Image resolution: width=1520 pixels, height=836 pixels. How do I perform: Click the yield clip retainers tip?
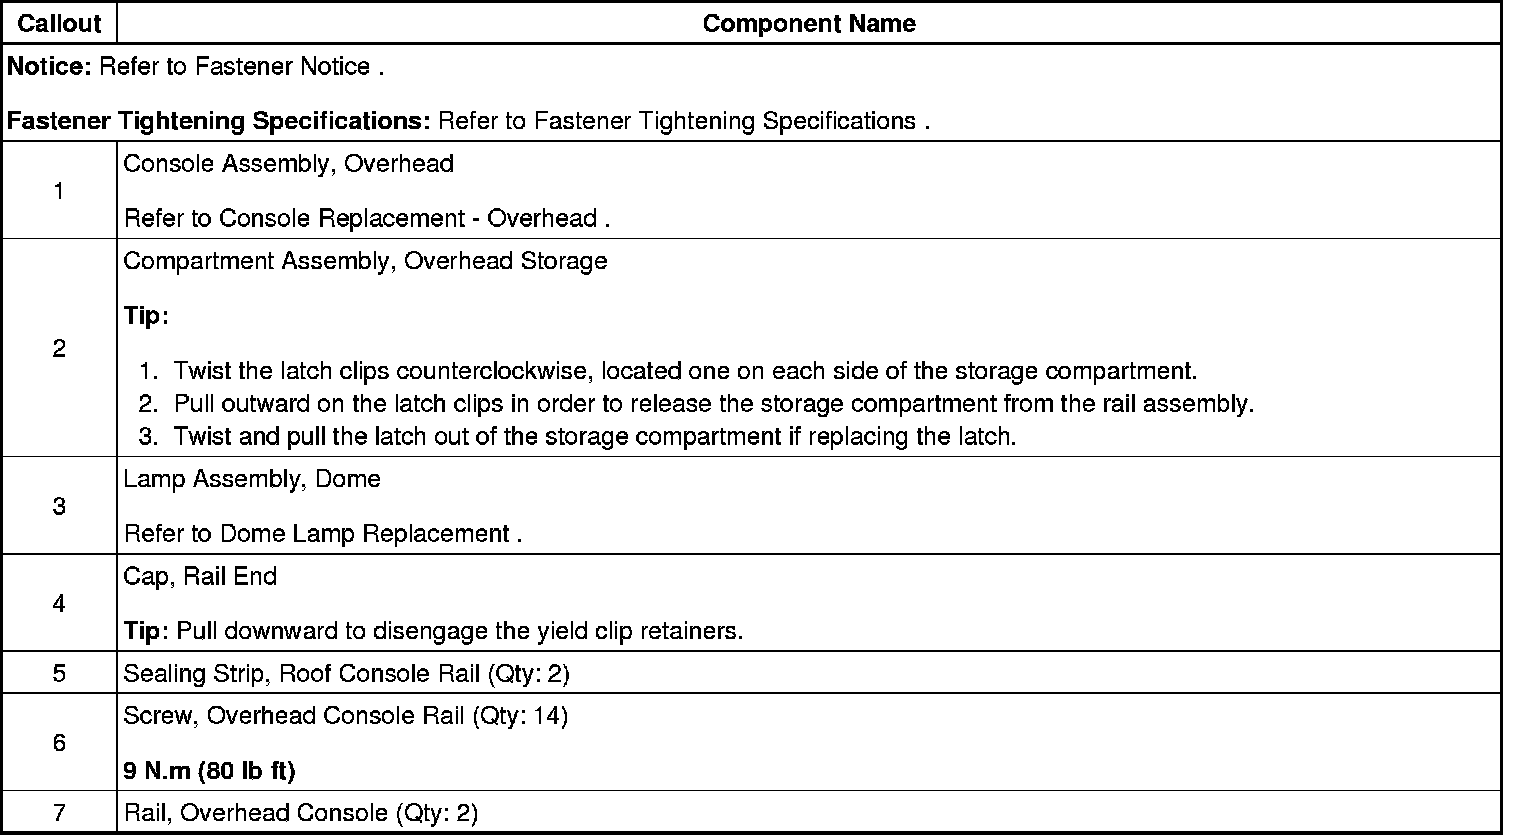click(x=459, y=631)
